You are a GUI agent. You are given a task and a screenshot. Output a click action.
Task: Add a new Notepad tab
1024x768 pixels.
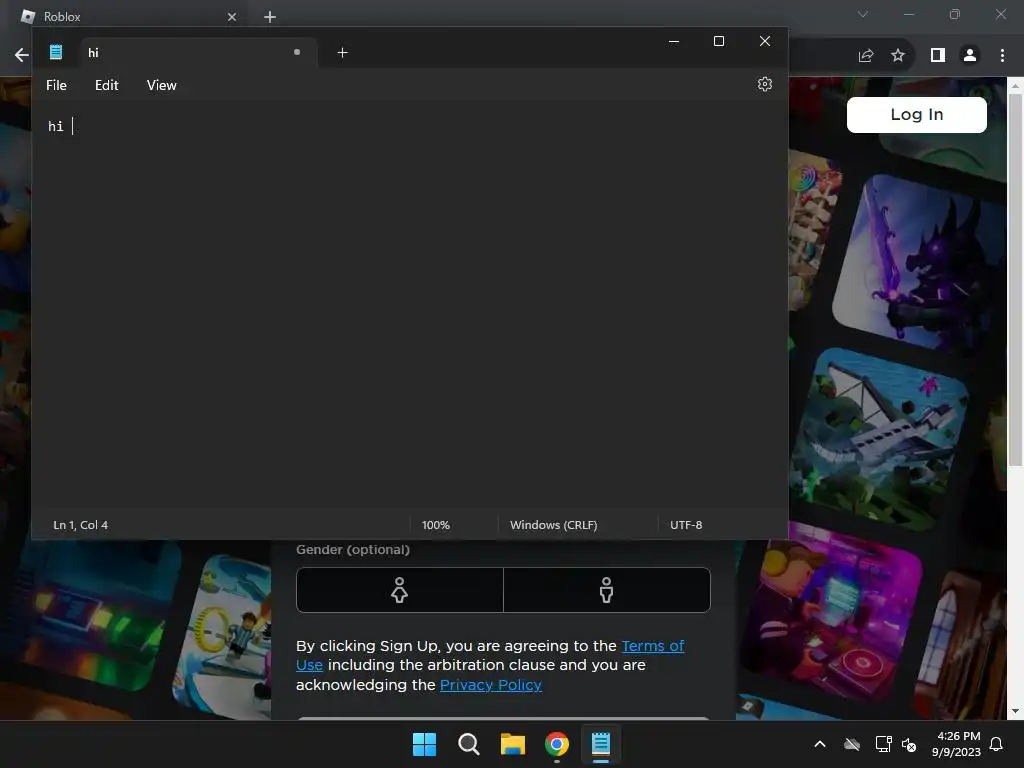[342, 52]
